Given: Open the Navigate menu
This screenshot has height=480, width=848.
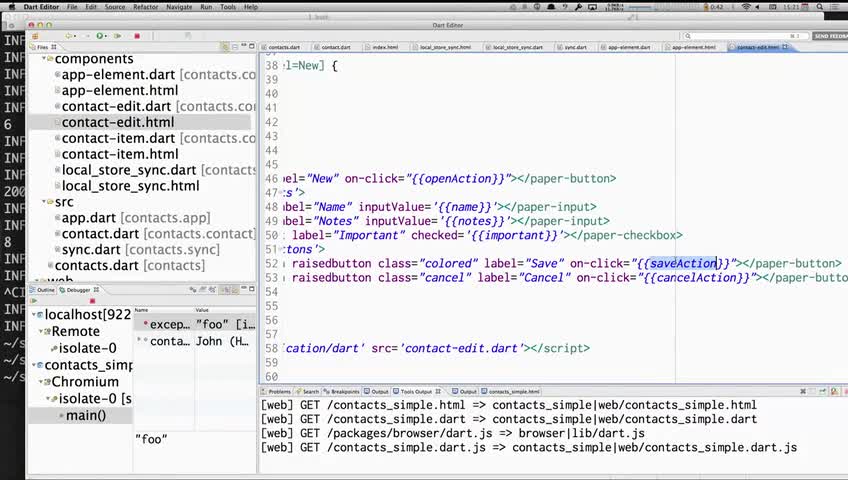Looking at the screenshot, I should (x=179, y=7).
